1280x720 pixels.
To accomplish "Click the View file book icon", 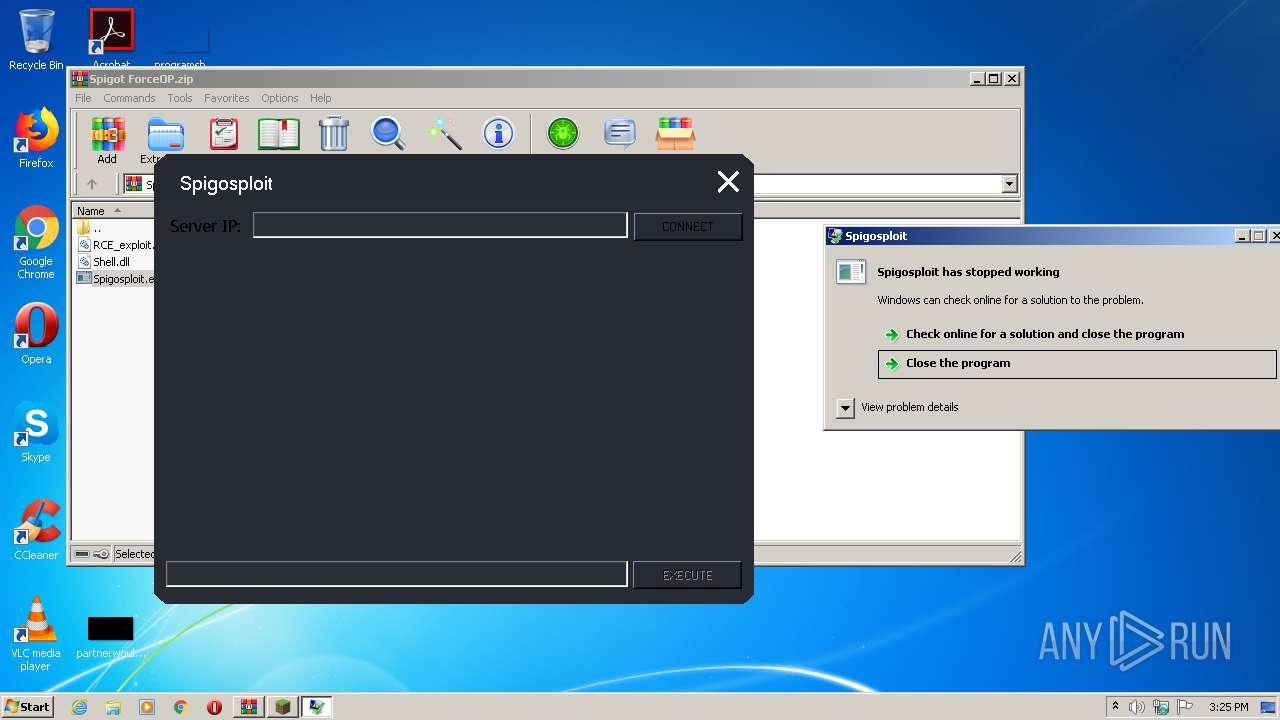I will pyautogui.click(x=279, y=134).
